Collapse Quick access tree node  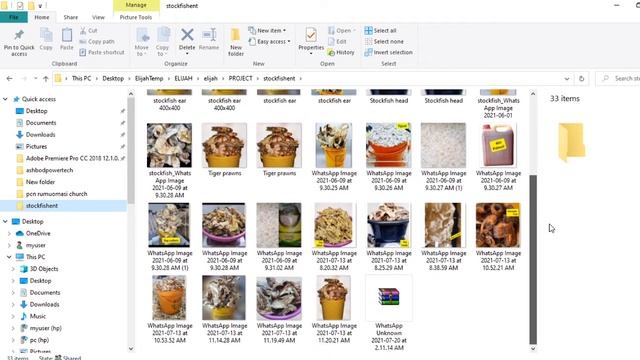pos(5,99)
